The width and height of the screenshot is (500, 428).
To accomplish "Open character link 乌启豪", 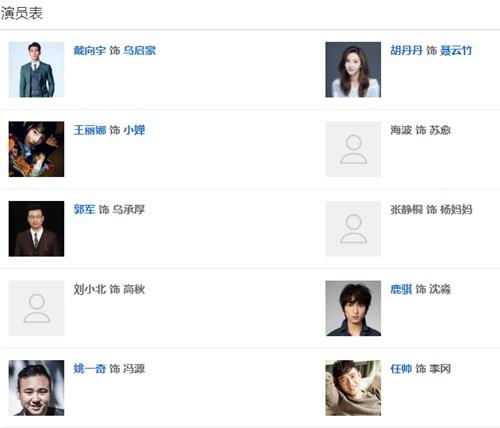I will (x=139, y=51).
